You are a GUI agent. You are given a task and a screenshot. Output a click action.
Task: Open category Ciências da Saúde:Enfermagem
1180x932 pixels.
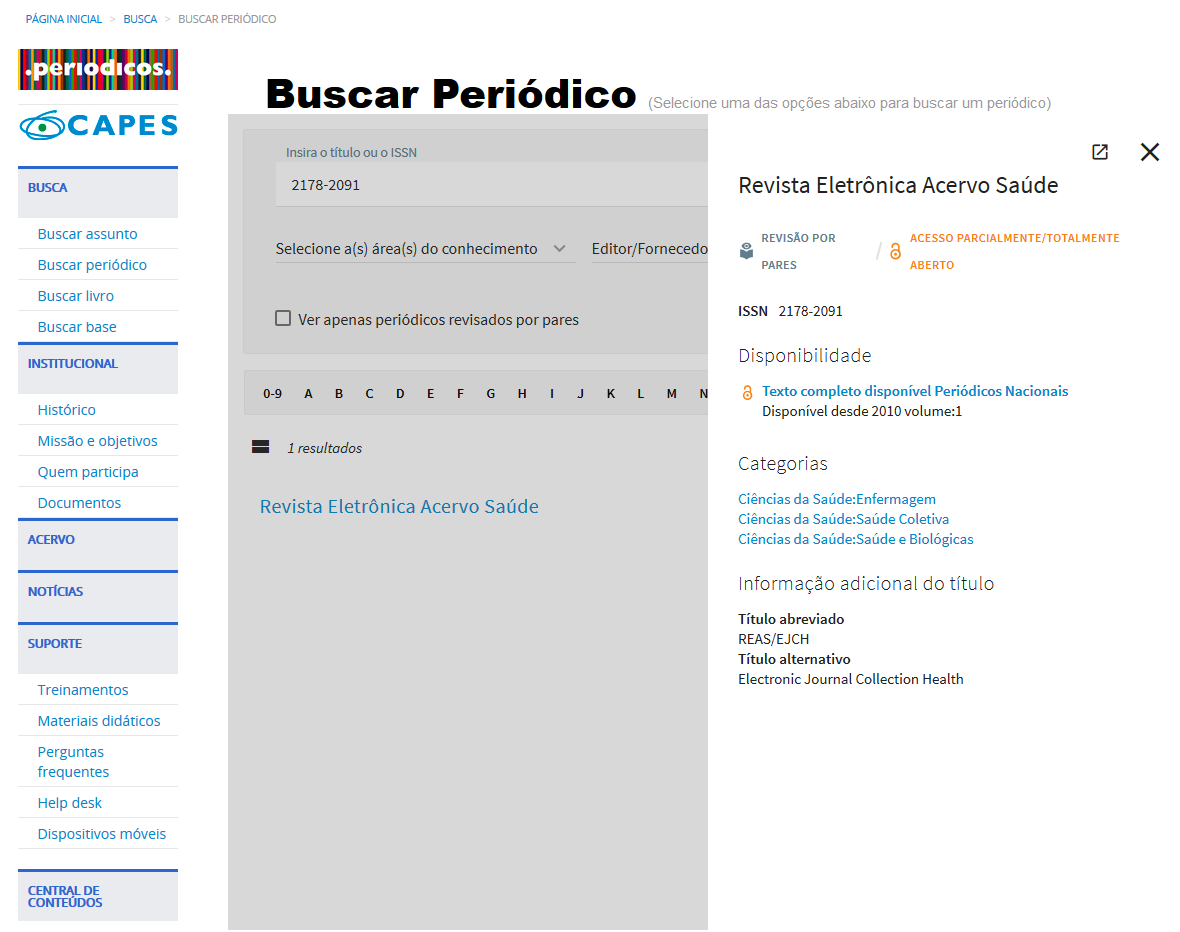[x=837, y=499]
